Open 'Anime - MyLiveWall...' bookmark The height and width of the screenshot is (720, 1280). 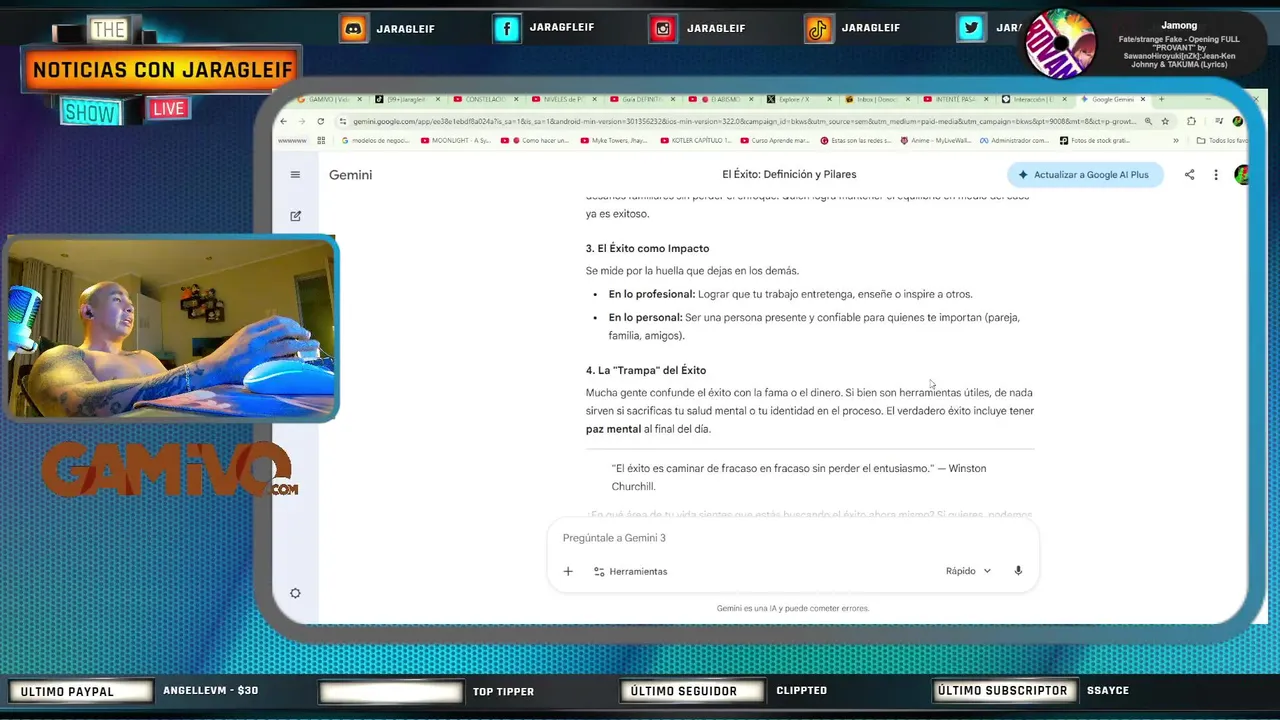(935, 140)
